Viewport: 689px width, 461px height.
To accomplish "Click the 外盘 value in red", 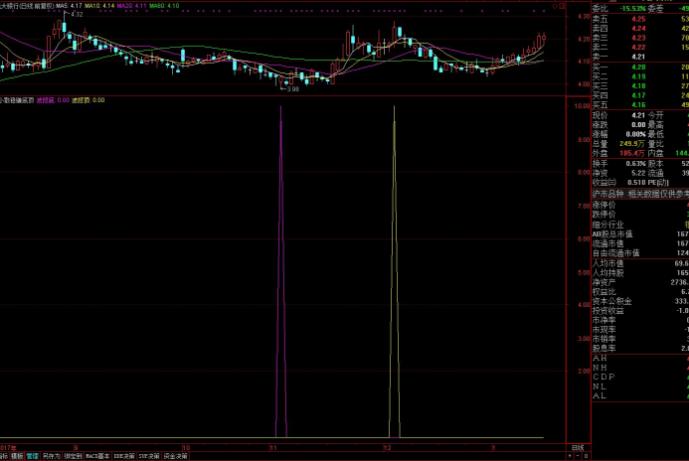I will [x=632, y=153].
